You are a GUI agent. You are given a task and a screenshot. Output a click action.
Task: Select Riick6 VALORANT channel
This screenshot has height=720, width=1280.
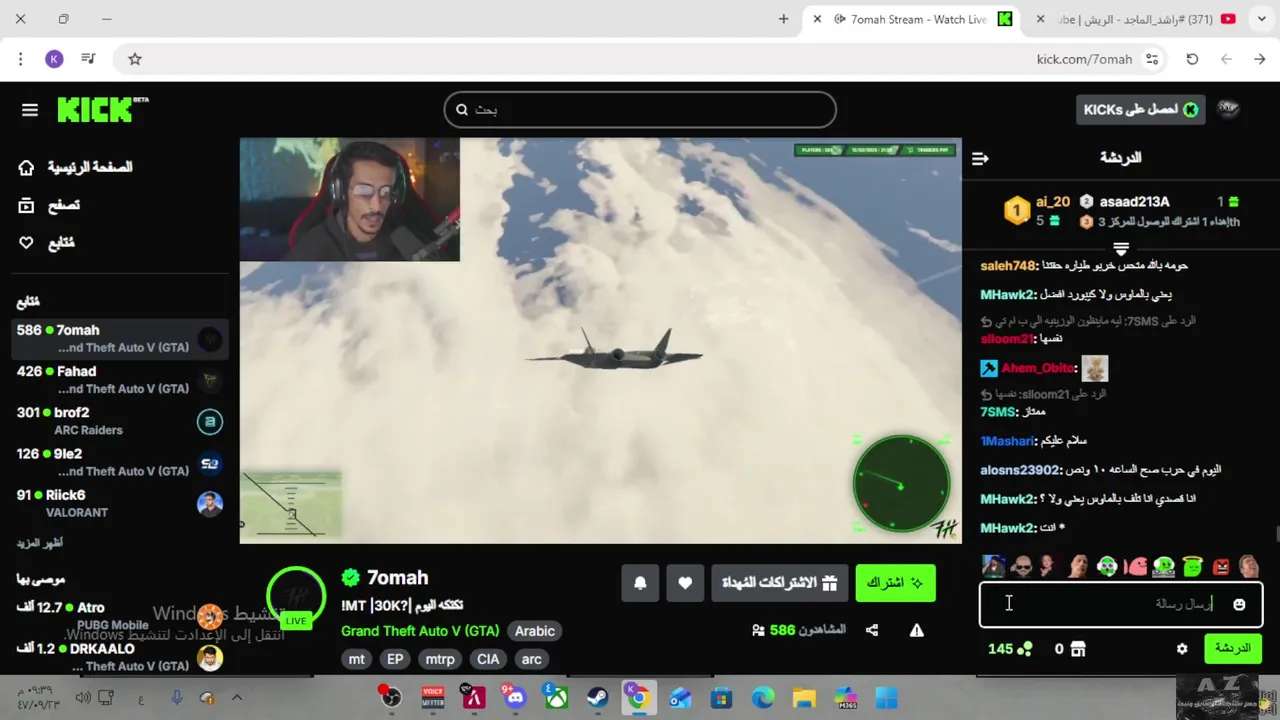119,503
